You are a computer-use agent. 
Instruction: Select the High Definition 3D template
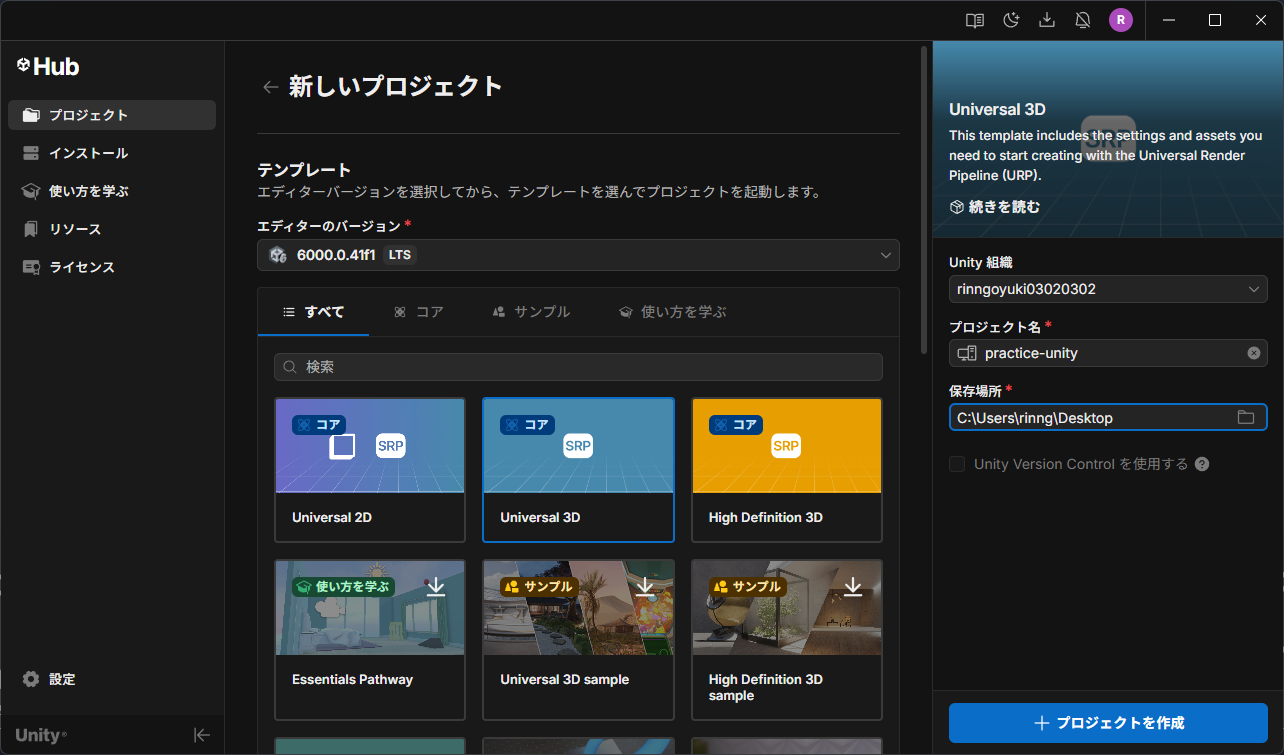pos(787,470)
